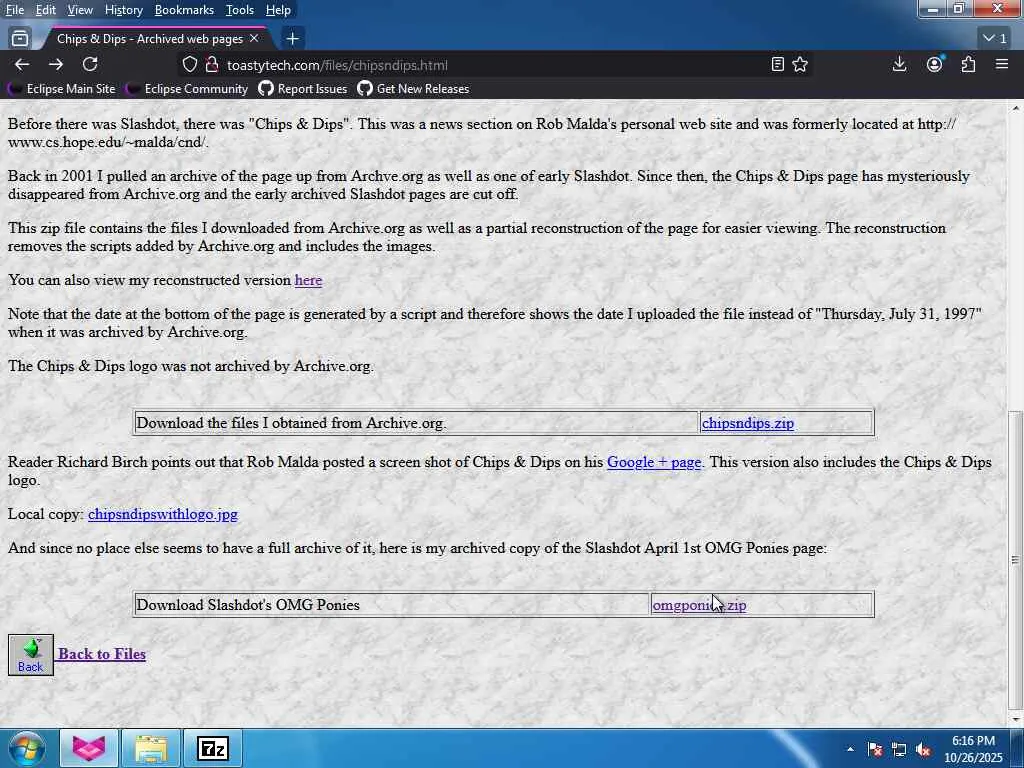Bookmark this page with the star icon

800,65
